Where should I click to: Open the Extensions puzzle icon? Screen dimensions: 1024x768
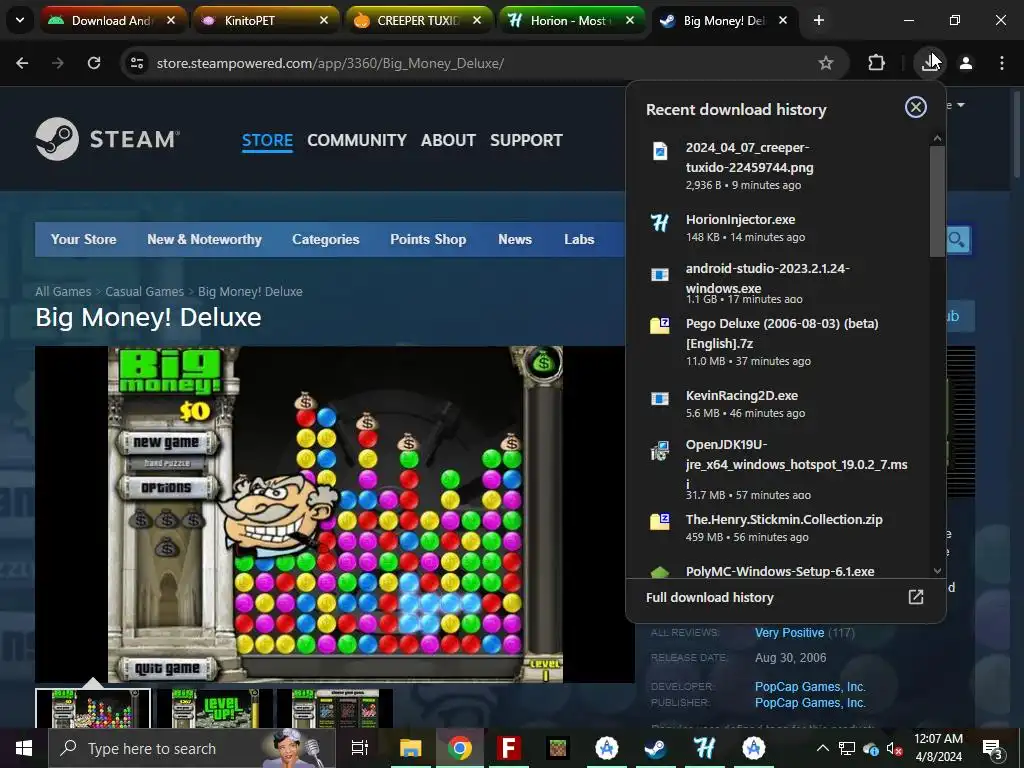(x=876, y=63)
